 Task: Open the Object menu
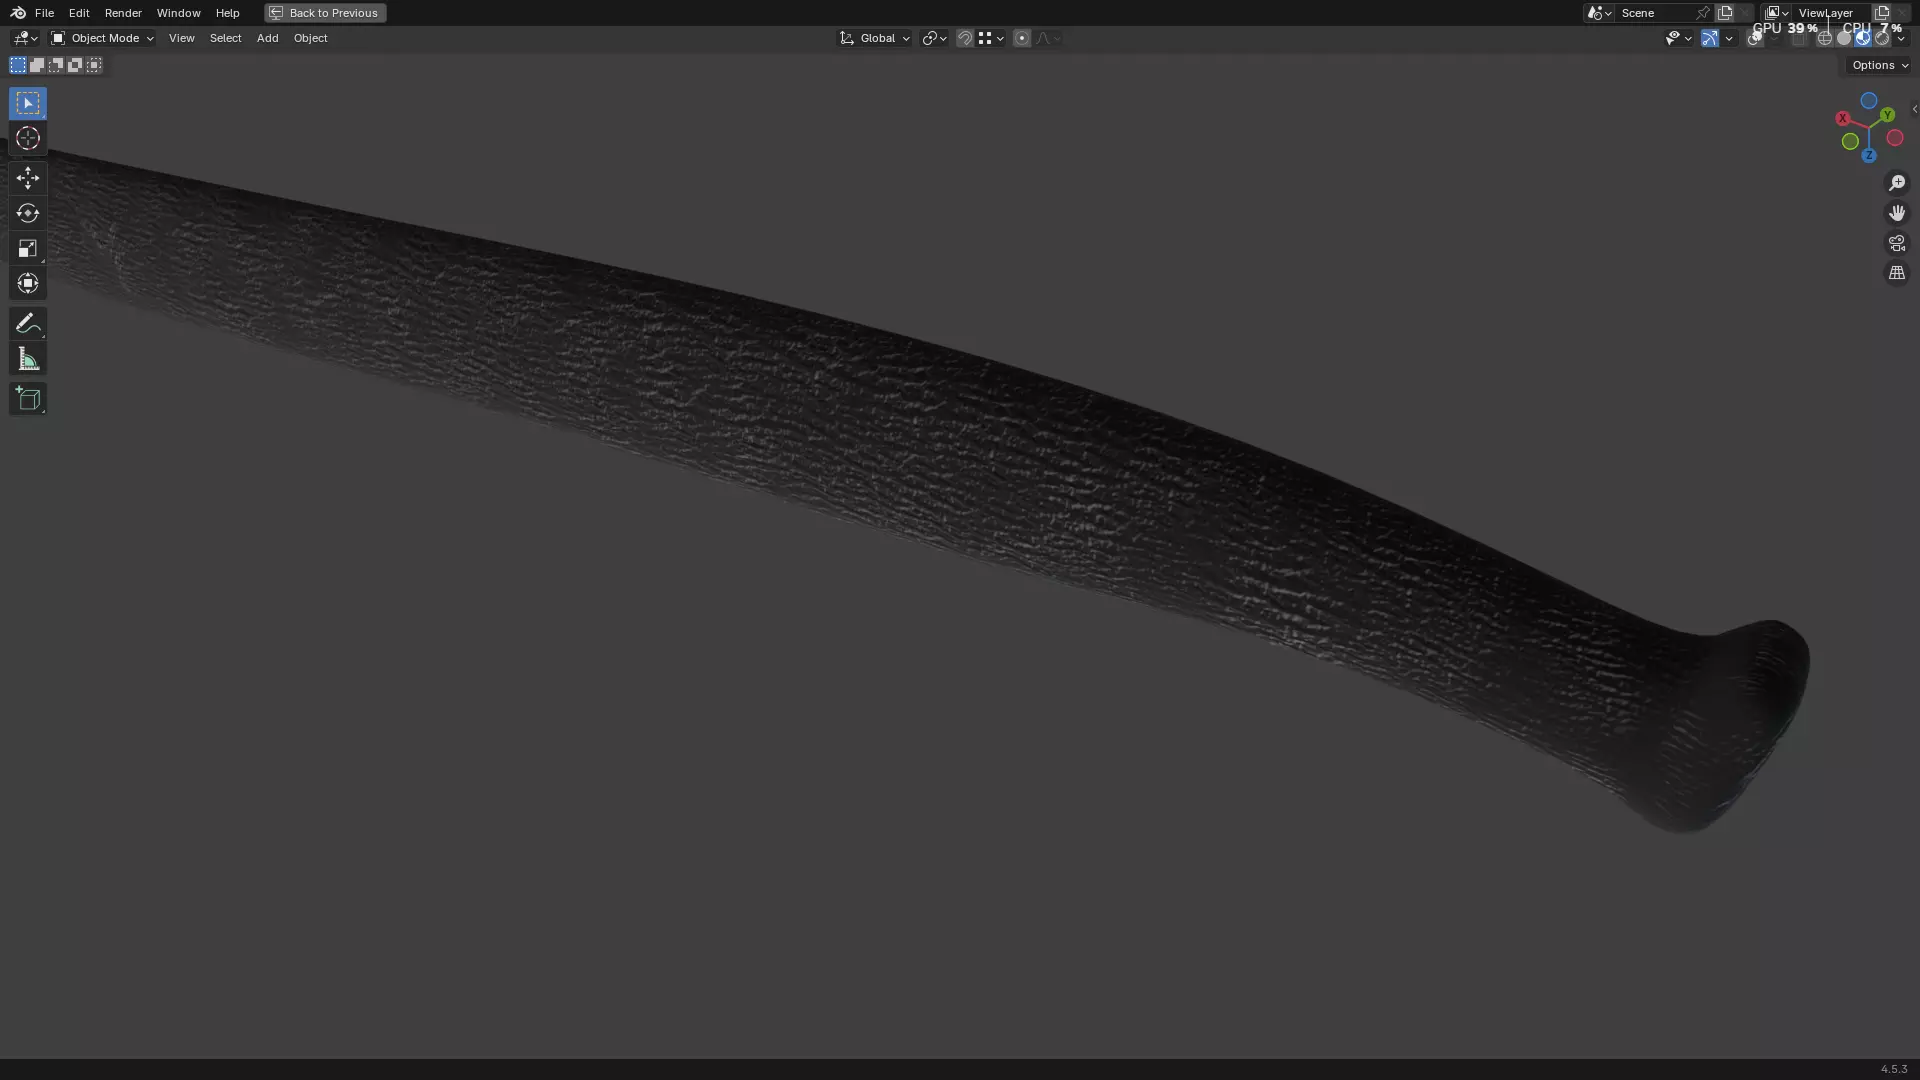coord(310,38)
